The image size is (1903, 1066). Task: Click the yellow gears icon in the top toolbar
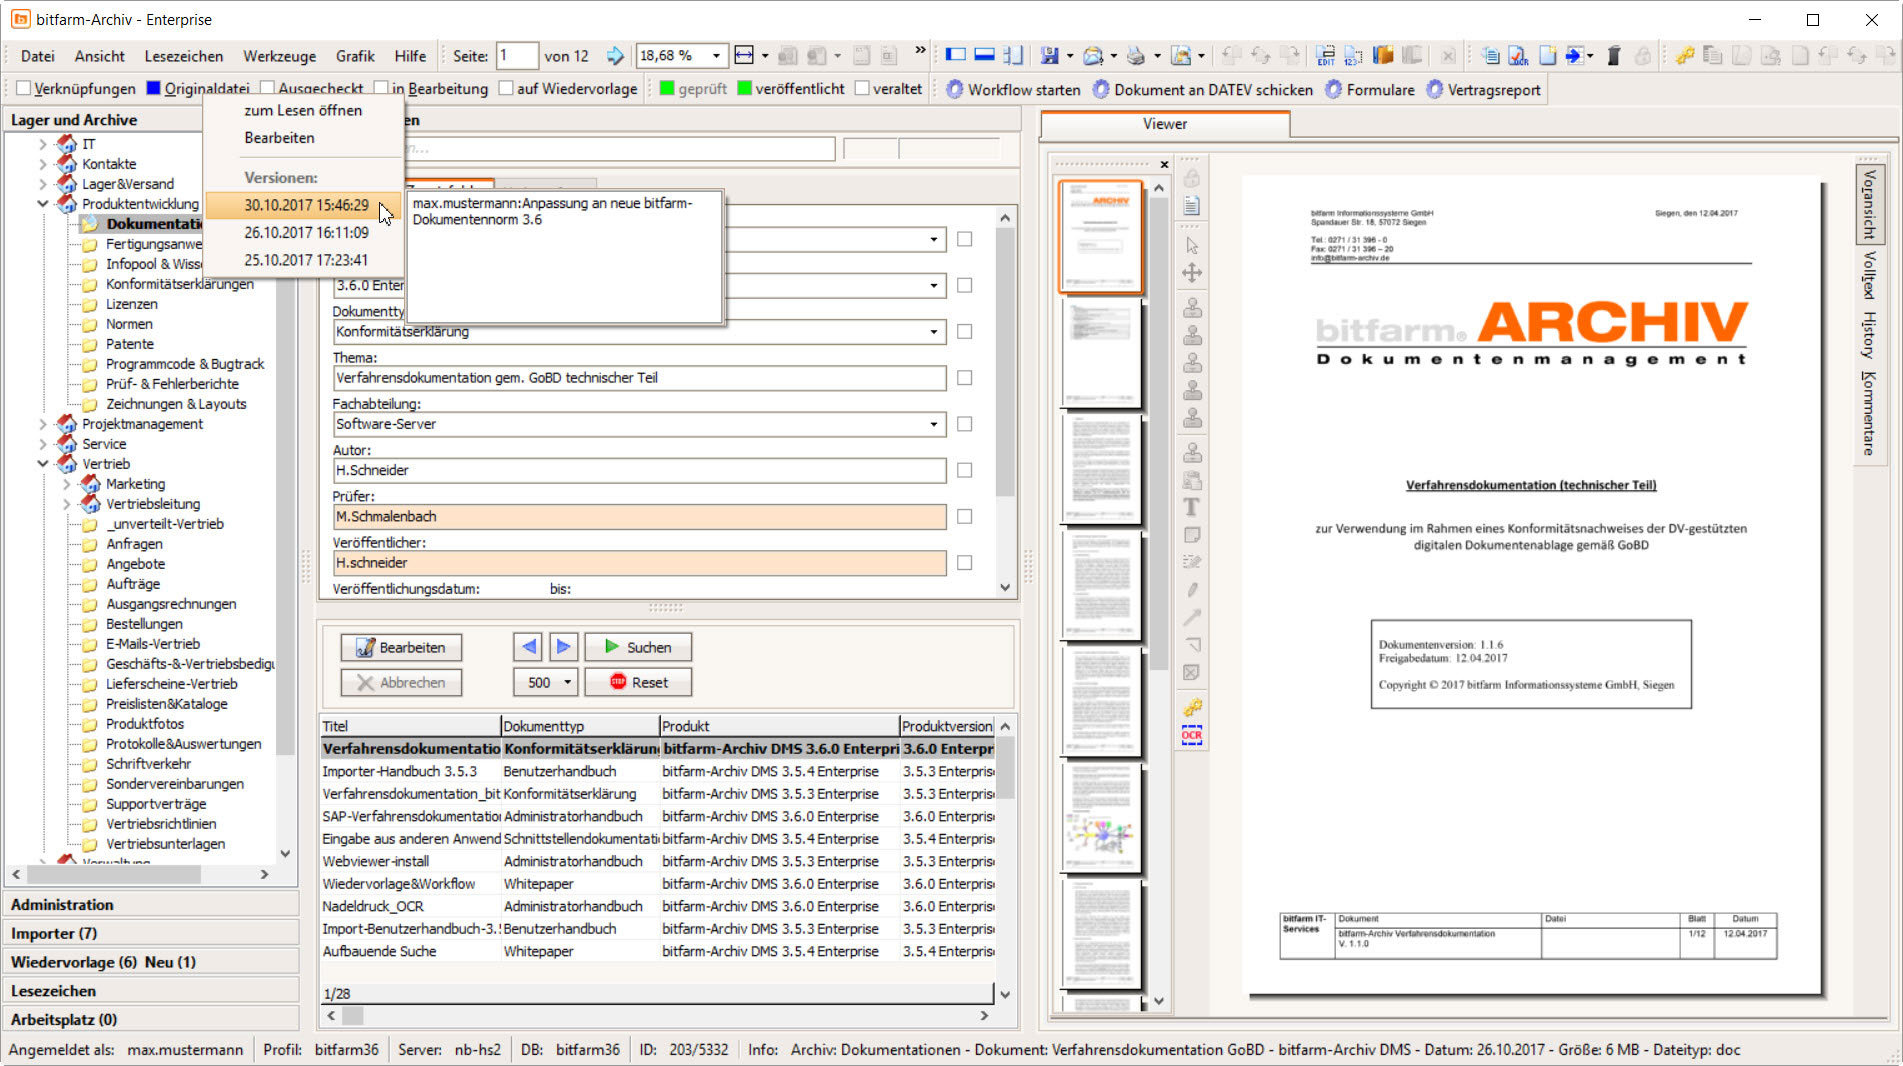click(1685, 56)
